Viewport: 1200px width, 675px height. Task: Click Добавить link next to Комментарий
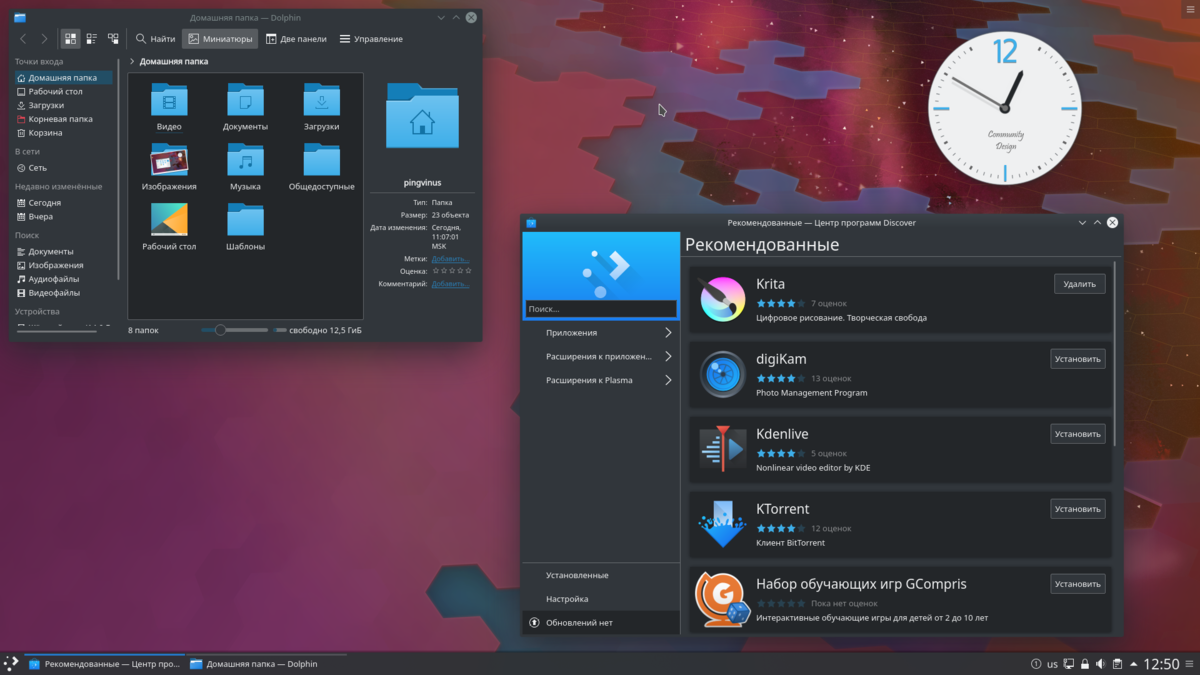(x=450, y=284)
